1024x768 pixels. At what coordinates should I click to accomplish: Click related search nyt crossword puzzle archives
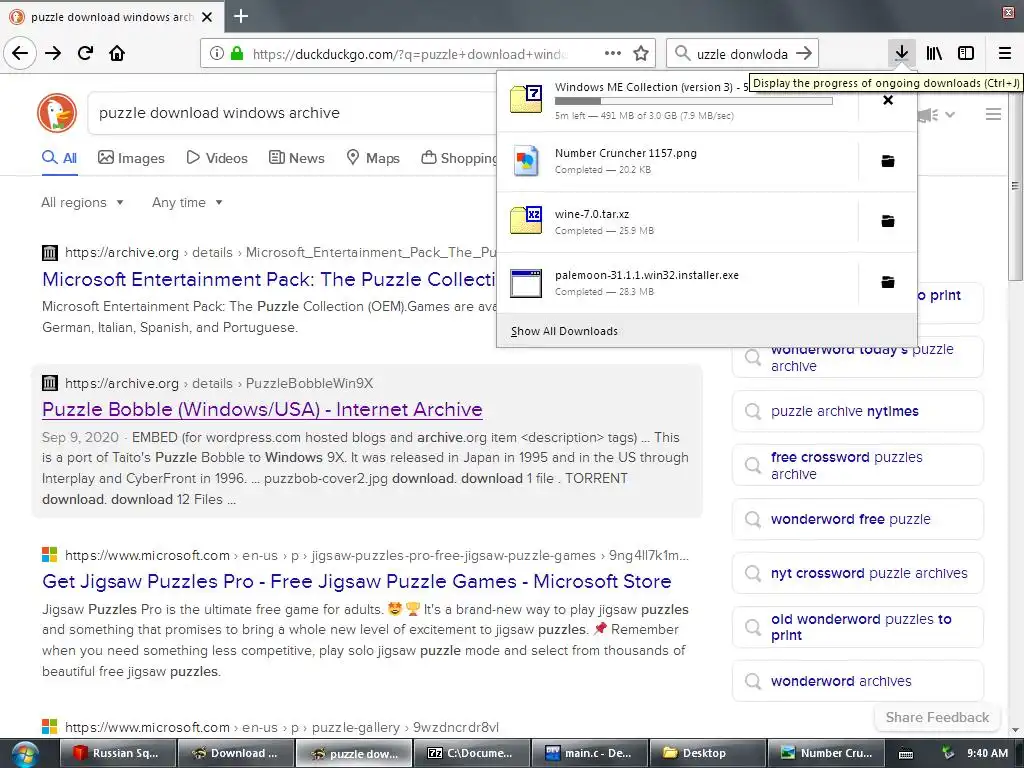[857, 573]
